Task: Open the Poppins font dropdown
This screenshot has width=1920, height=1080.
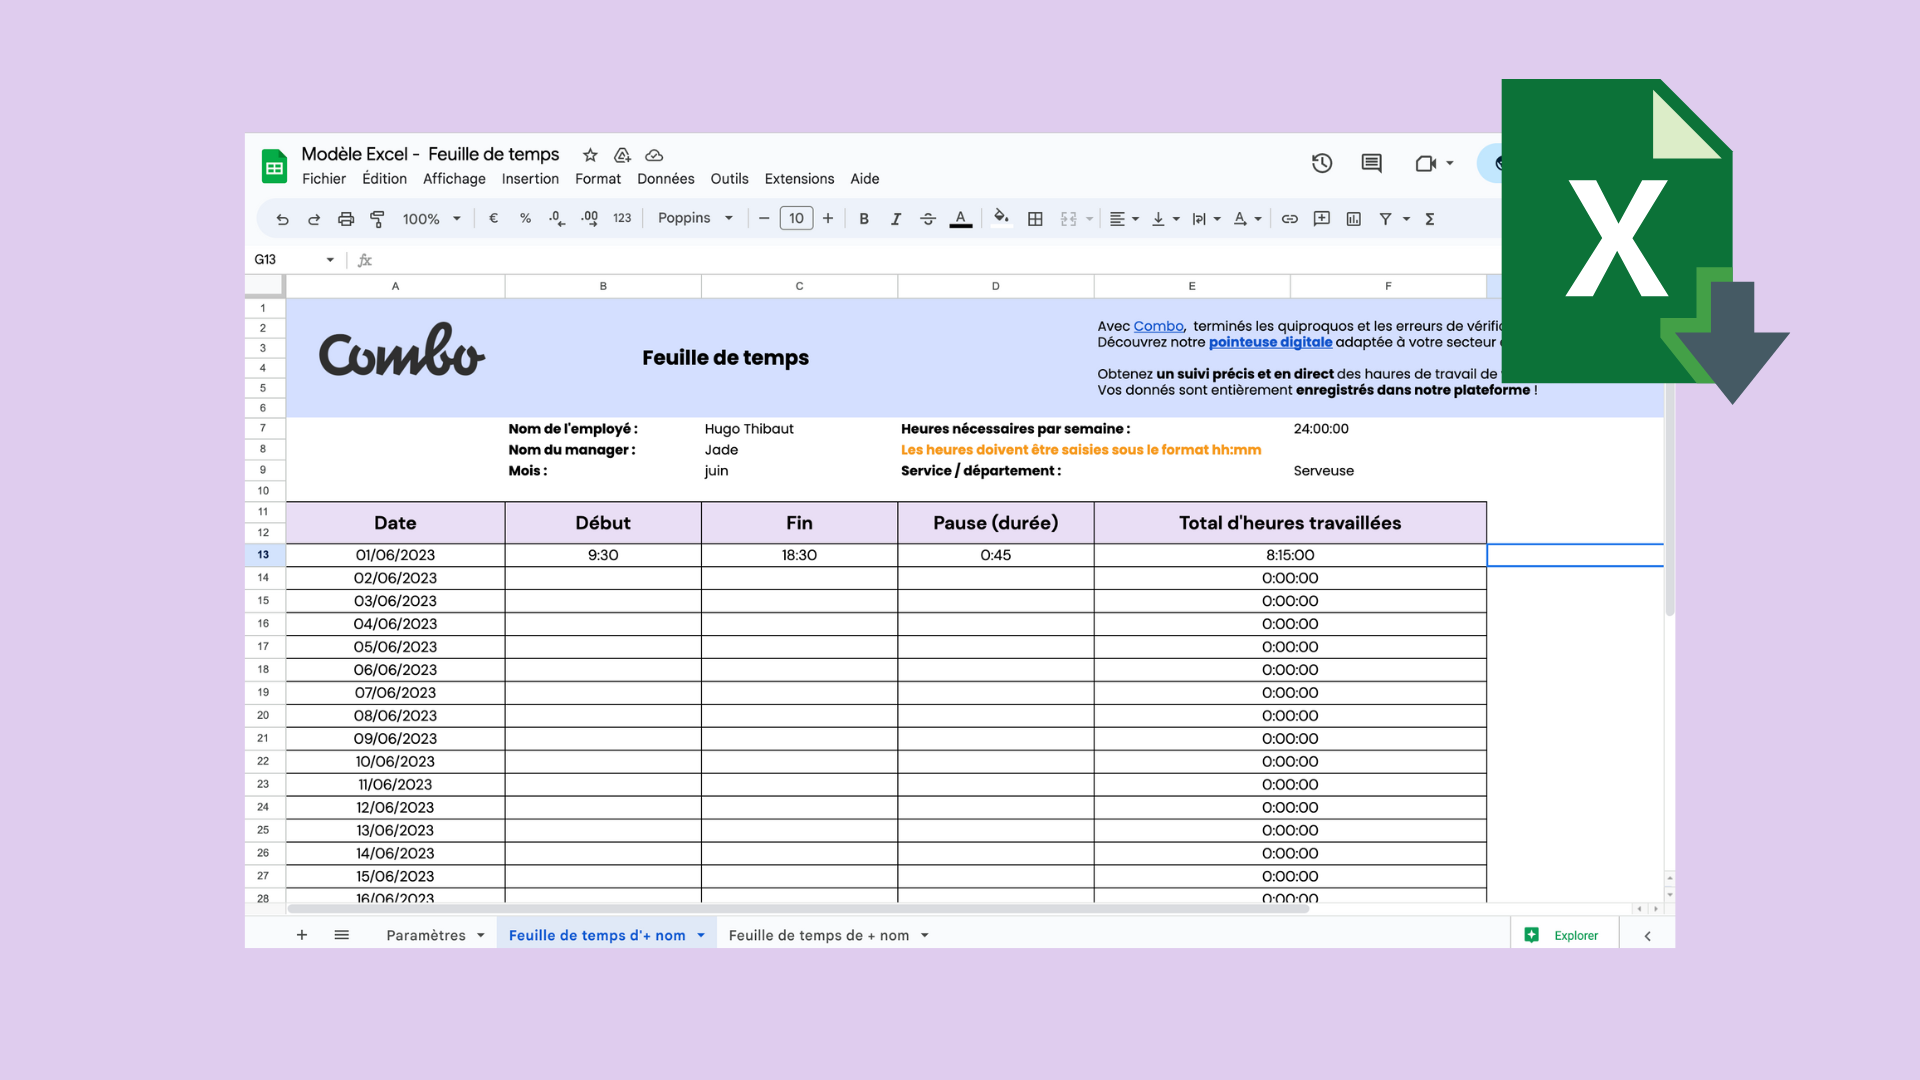Action: tap(695, 218)
